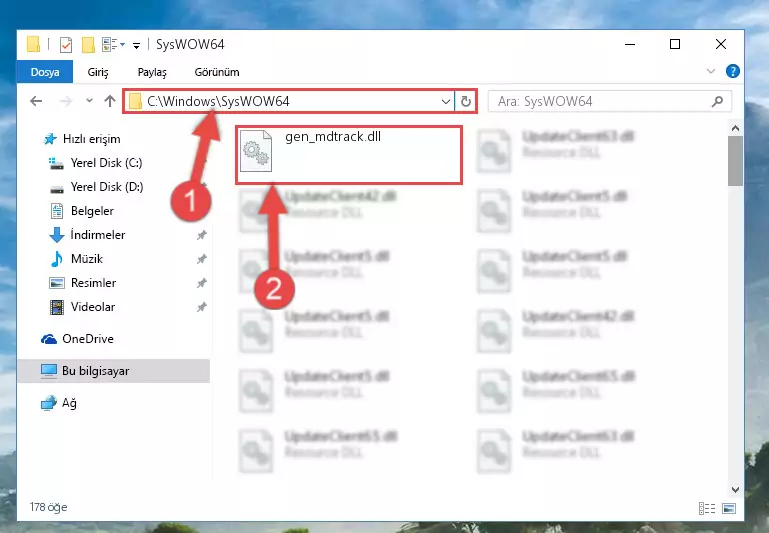The height and width of the screenshot is (533, 769).
Task: Open the Dosya ribbon tab
Action: point(45,72)
